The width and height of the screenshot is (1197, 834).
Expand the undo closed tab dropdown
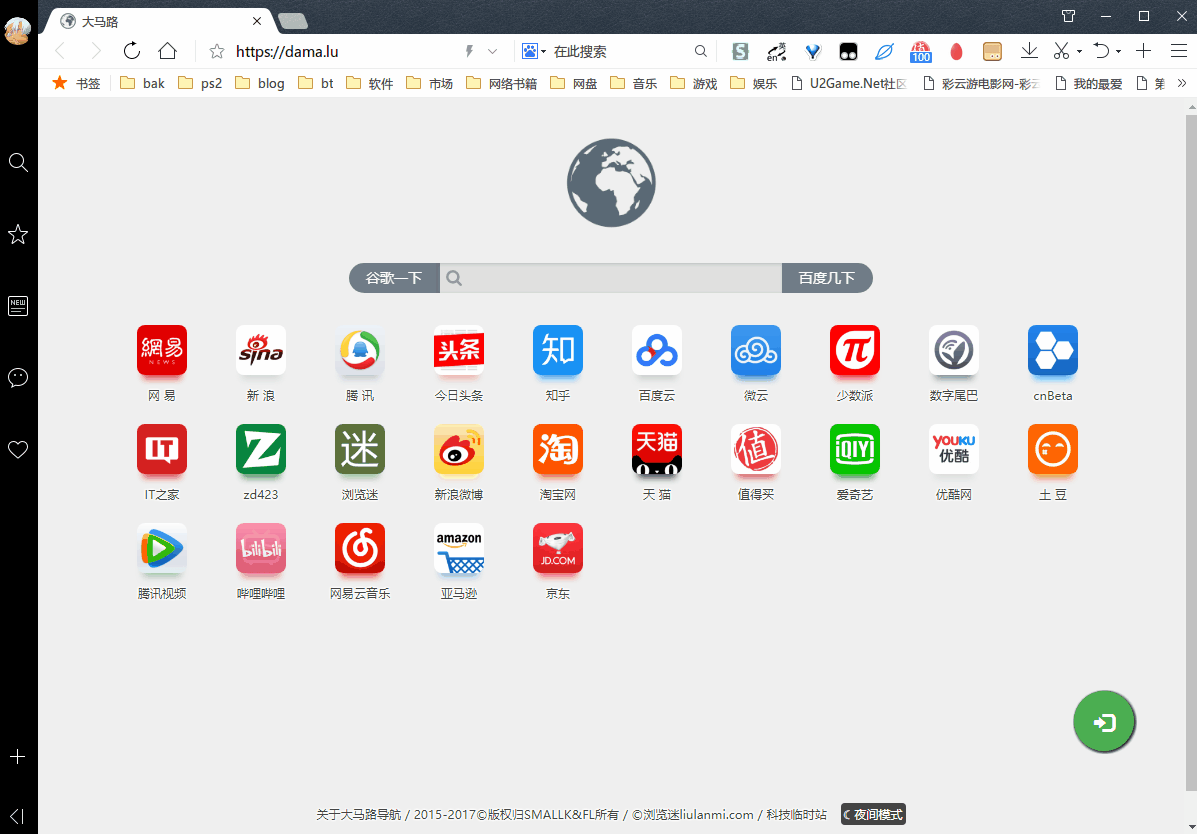[x=1118, y=51]
